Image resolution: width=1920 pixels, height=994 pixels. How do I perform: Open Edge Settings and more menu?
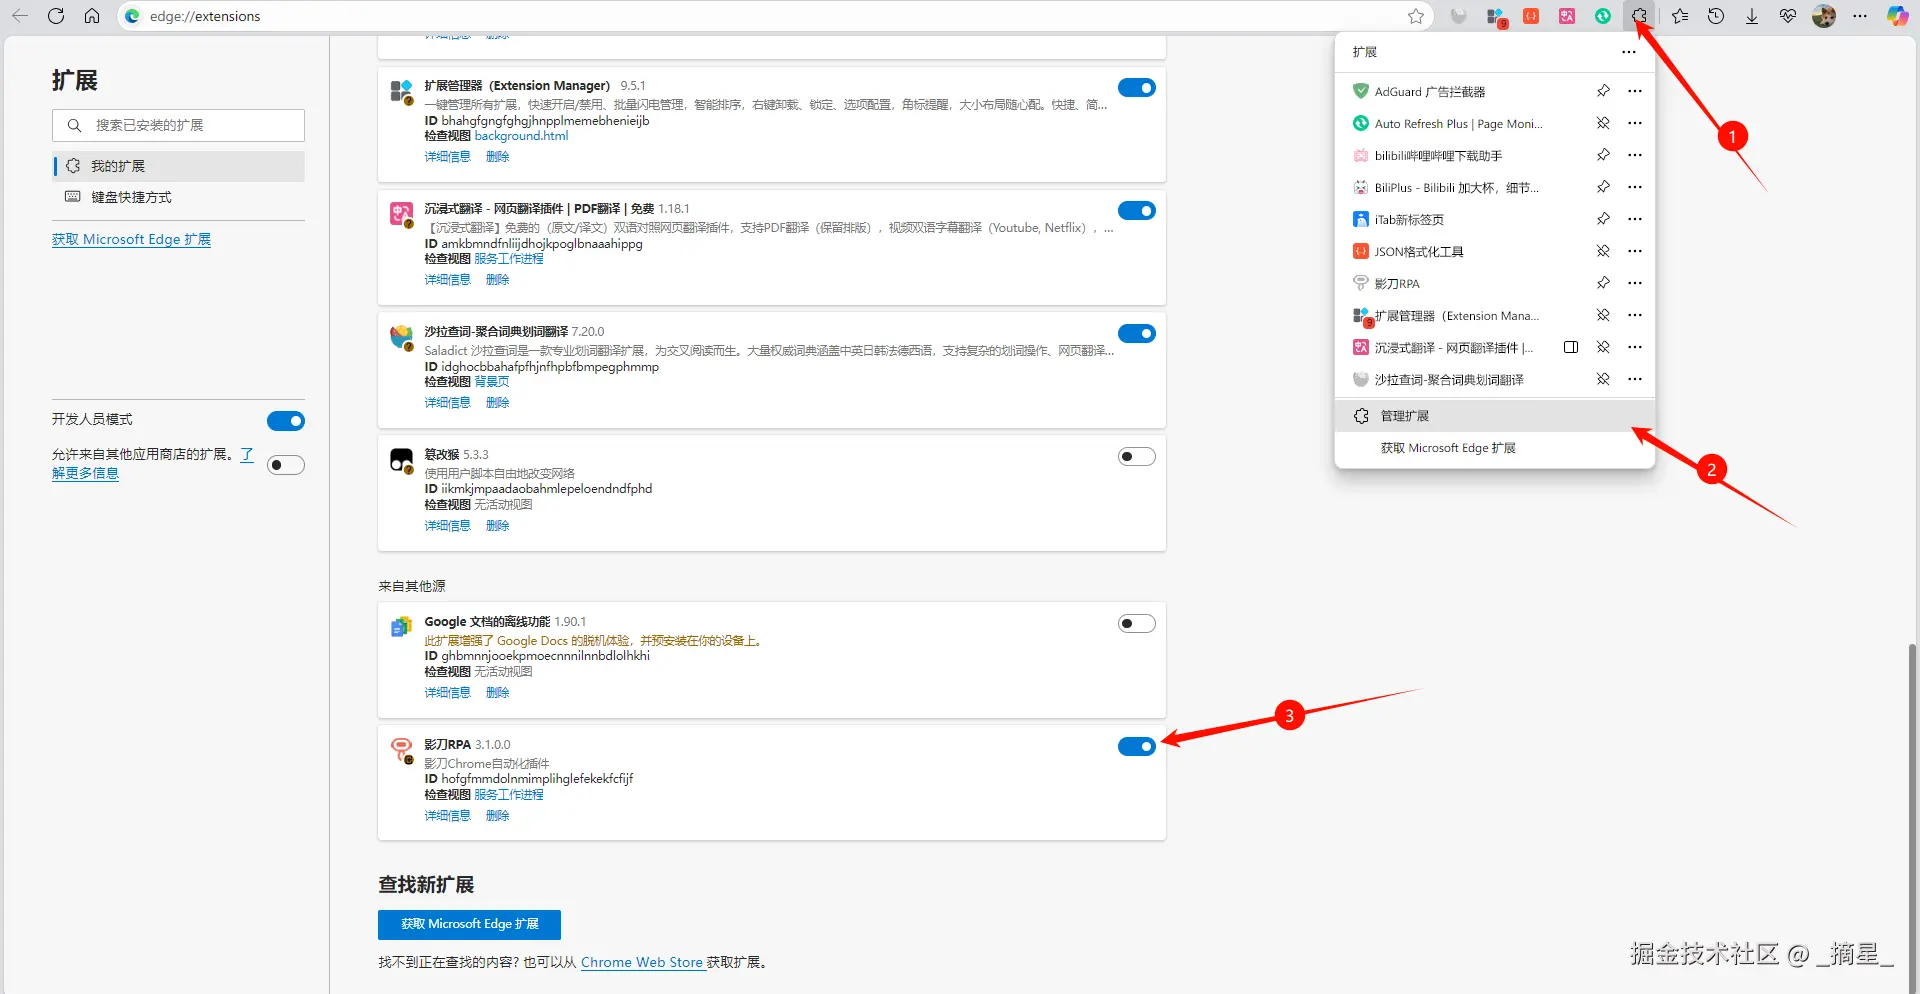1860,16
